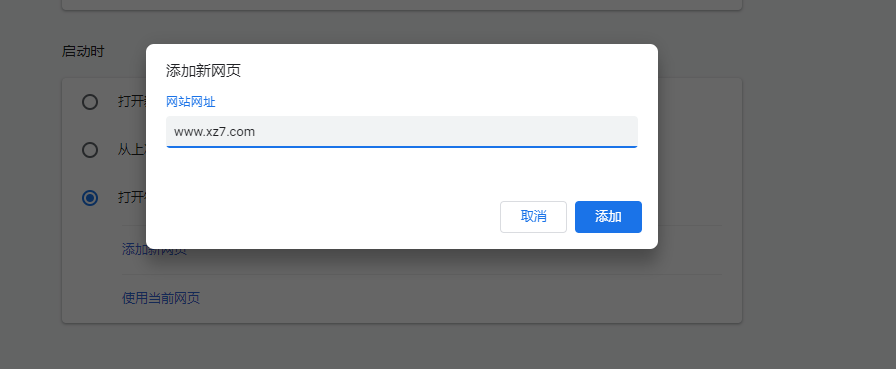Viewport: 896px width, 369px height.
Task: Click the blue underline of URL field
Action: pyautogui.click(x=402, y=147)
